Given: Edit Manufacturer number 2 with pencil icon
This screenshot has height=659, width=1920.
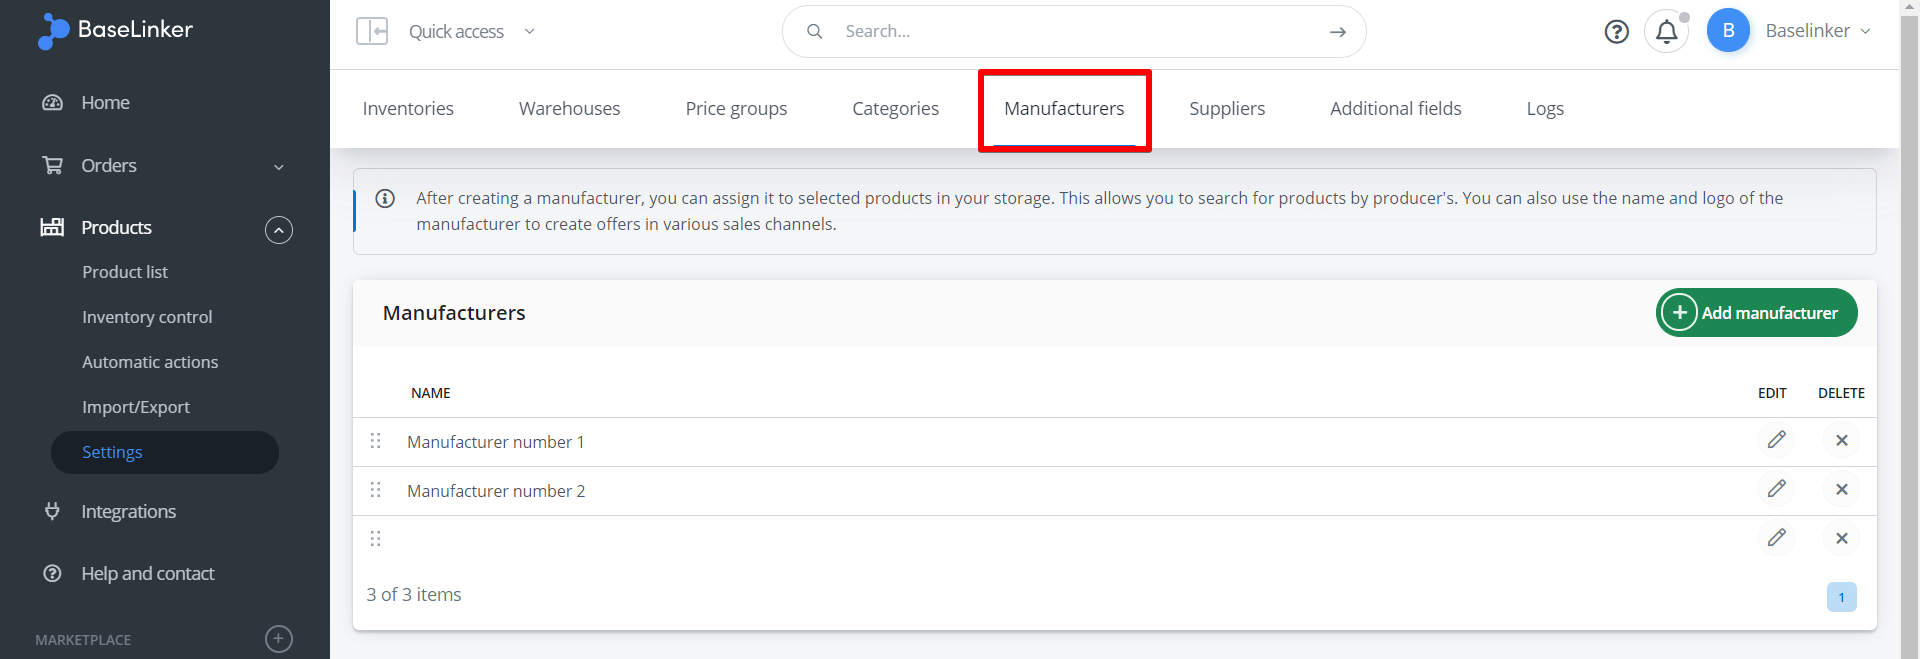Looking at the screenshot, I should click(x=1777, y=489).
